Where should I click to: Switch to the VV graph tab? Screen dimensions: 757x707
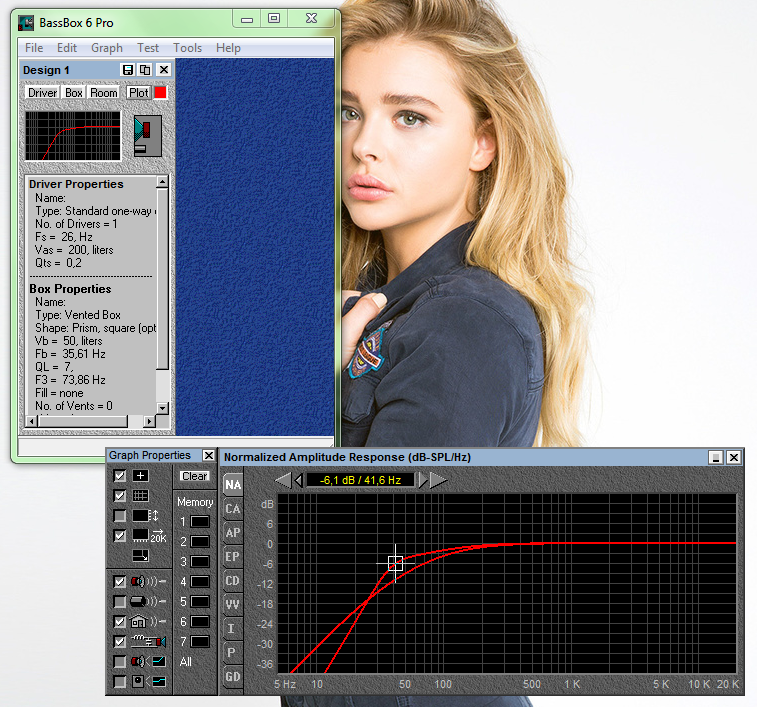tap(233, 604)
